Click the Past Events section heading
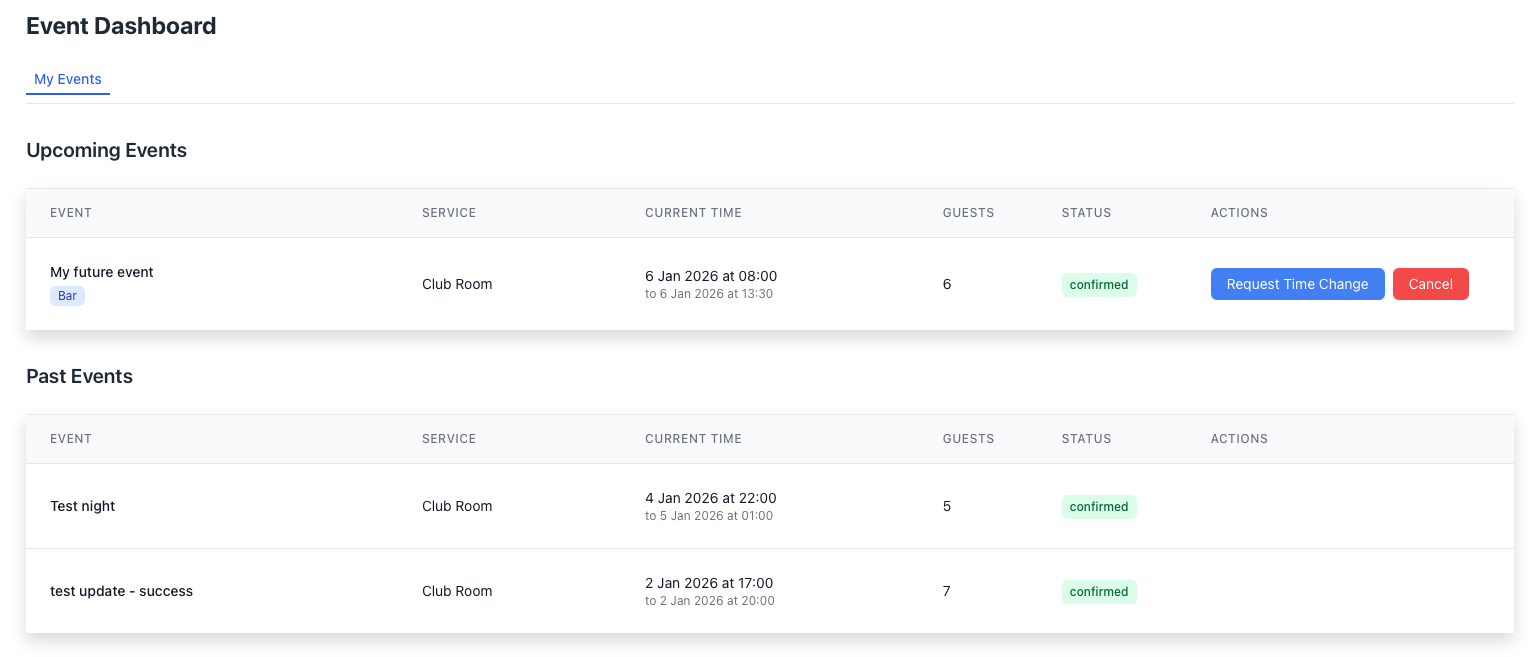The image size is (1537, 657). point(79,376)
